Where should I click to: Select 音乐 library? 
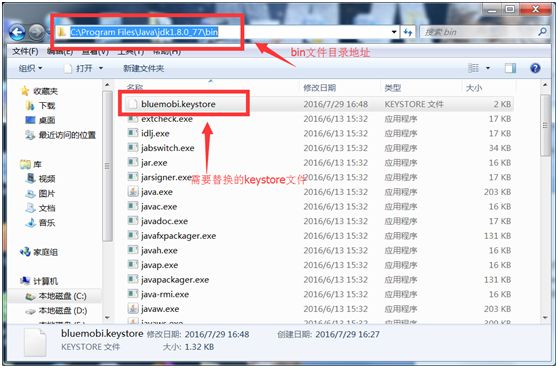coord(47,222)
